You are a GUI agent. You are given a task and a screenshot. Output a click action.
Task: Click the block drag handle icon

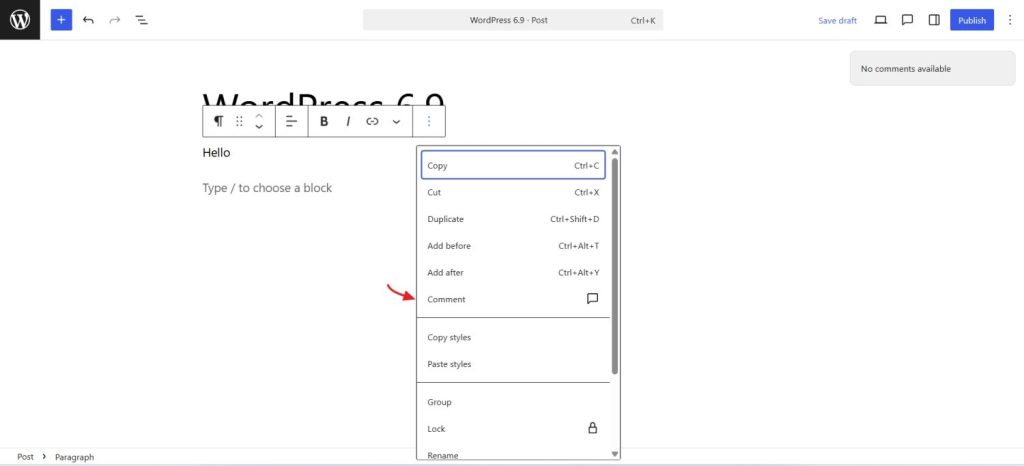click(239, 121)
